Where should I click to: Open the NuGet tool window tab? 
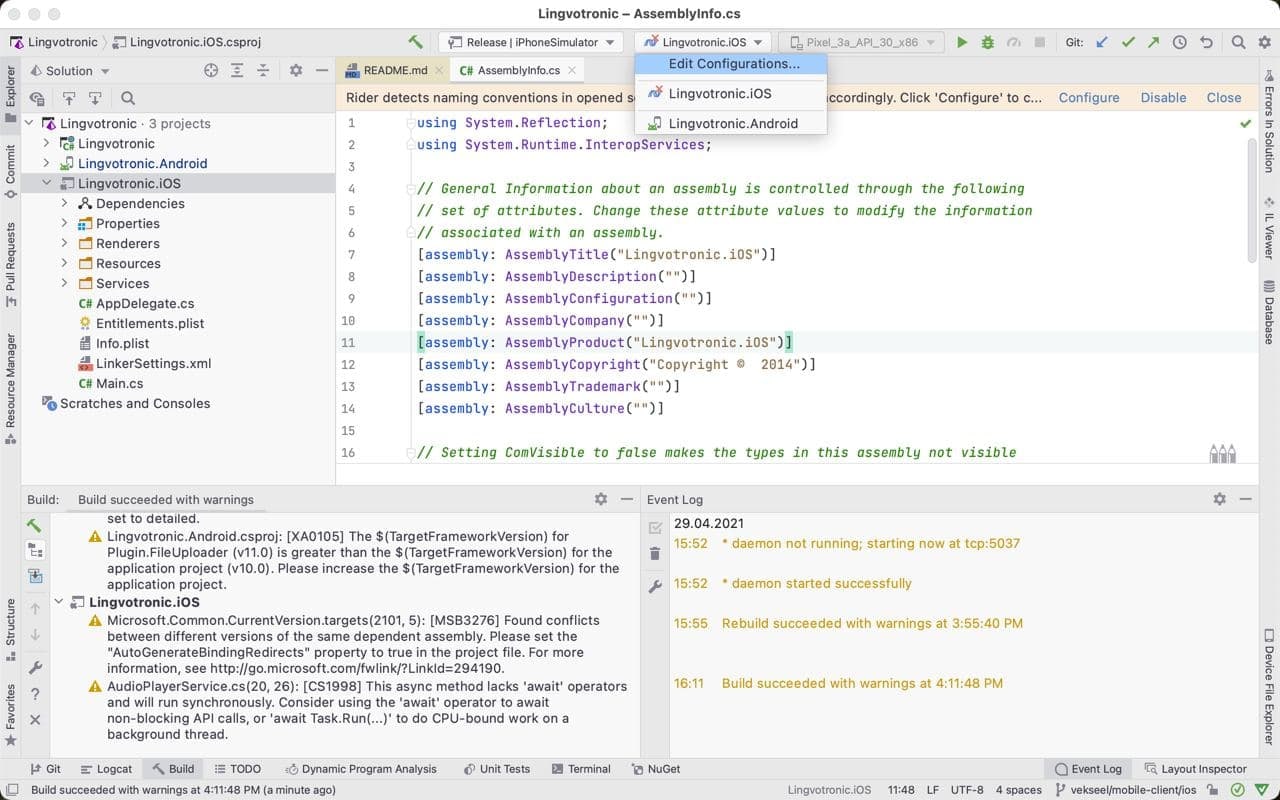655,769
